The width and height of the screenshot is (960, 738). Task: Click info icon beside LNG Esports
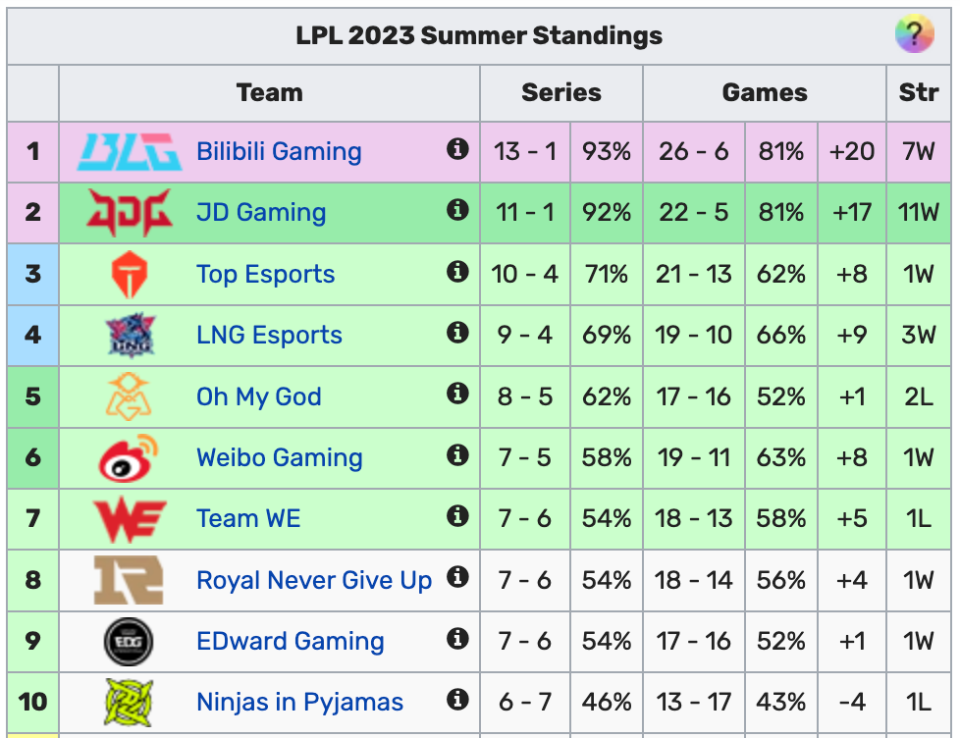(457, 332)
